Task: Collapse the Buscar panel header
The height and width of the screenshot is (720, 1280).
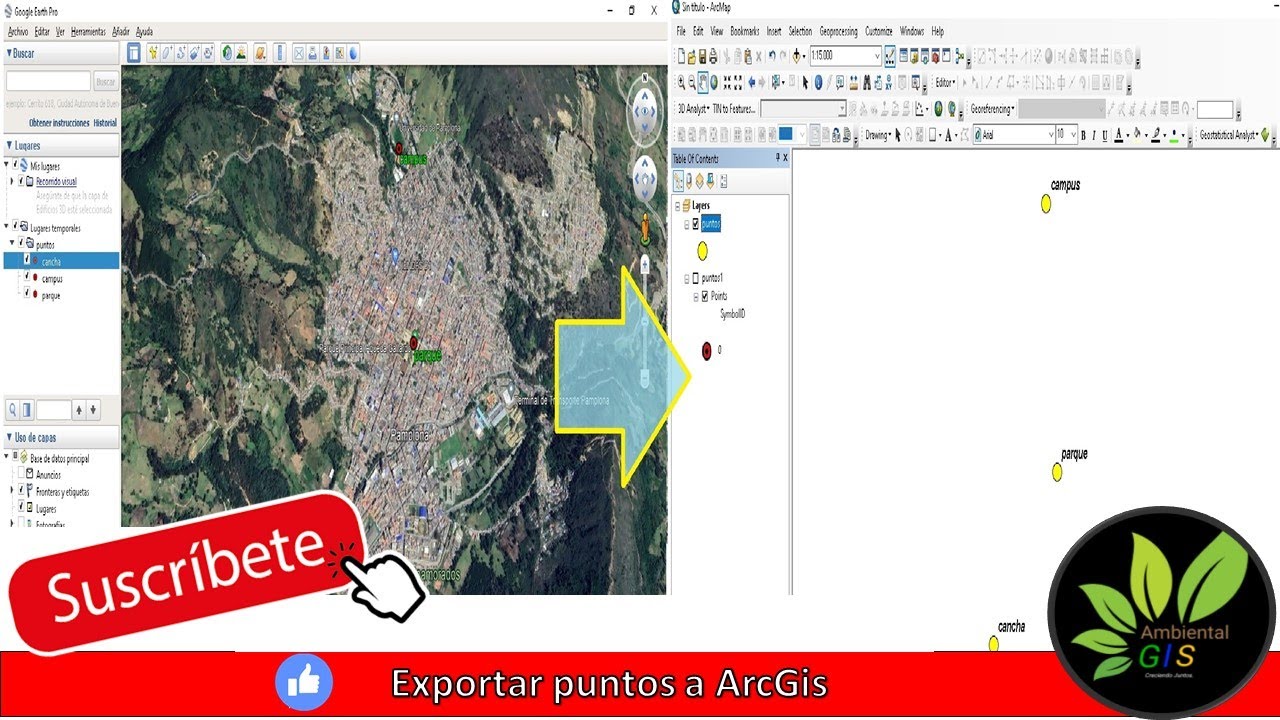Action: [60, 53]
